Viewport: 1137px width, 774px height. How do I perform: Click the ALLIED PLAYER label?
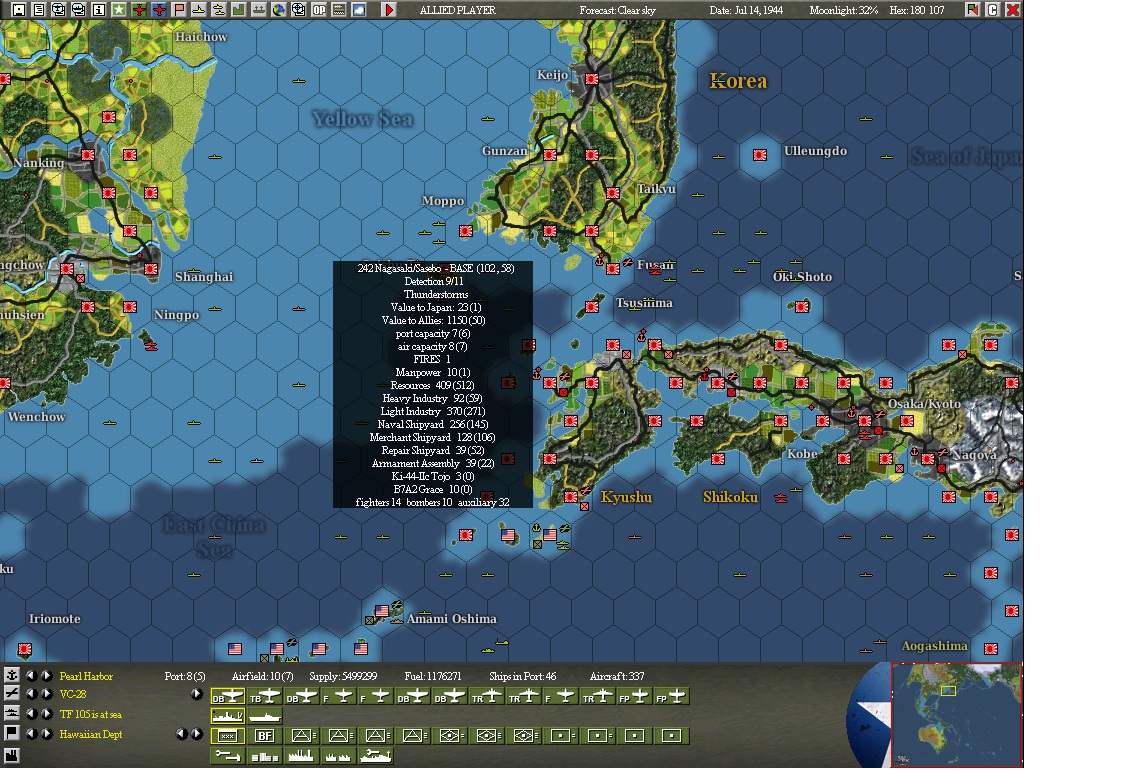coord(458,10)
